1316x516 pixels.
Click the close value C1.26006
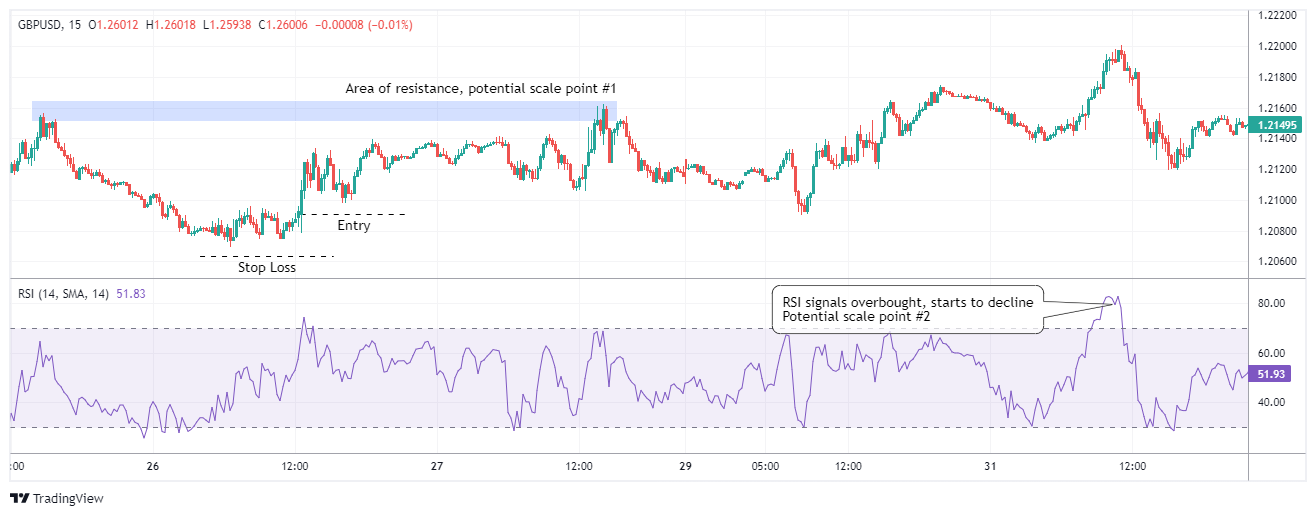(x=285, y=24)
